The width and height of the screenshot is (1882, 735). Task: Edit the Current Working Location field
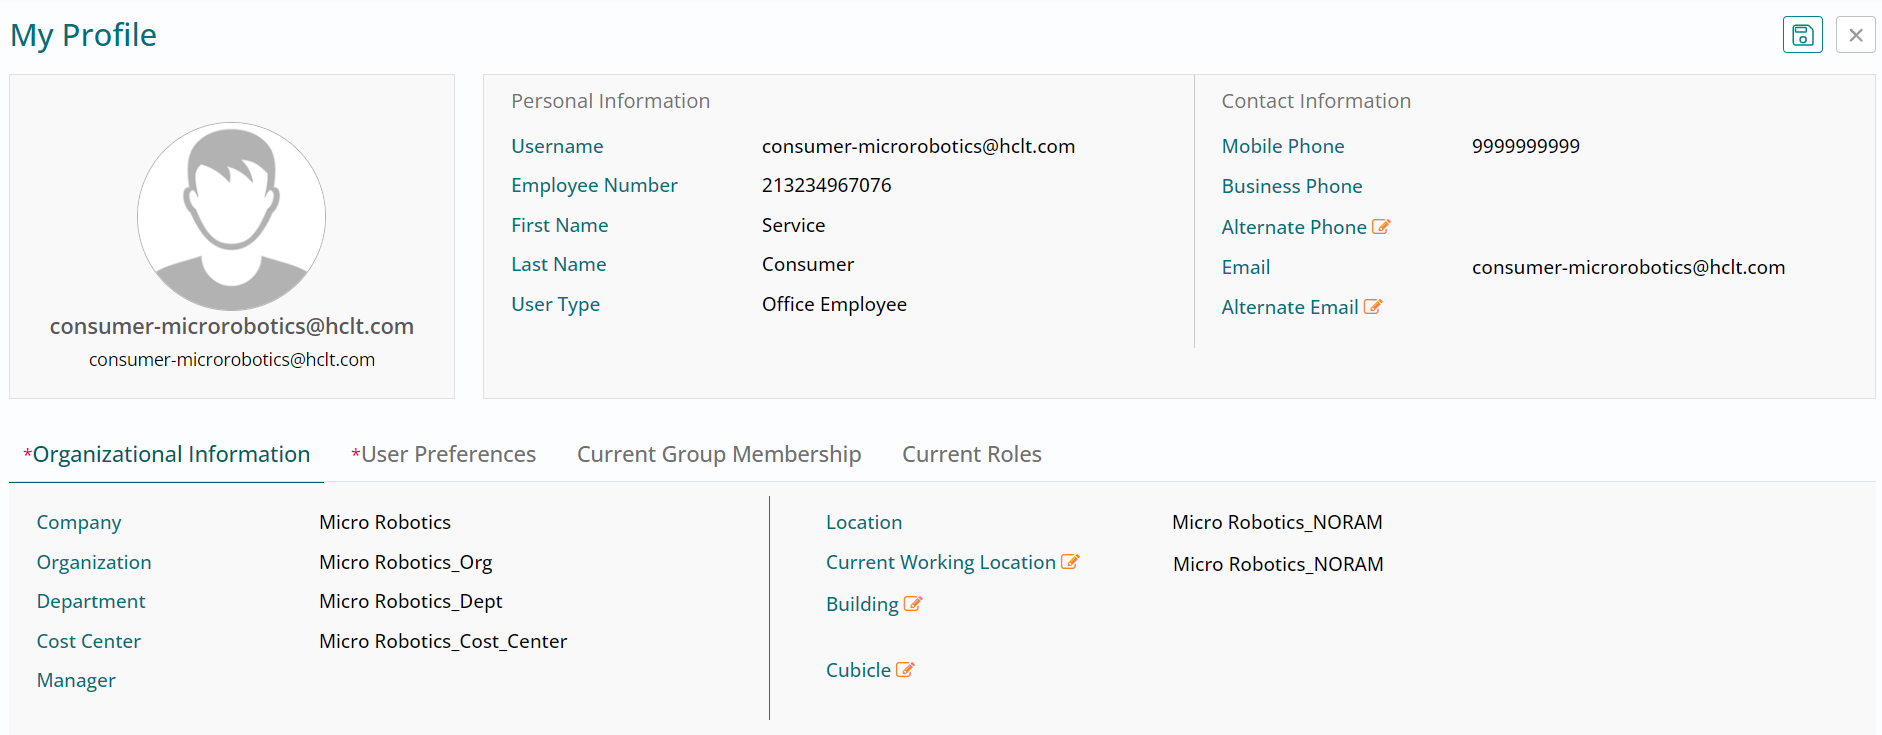point(1070,562)
